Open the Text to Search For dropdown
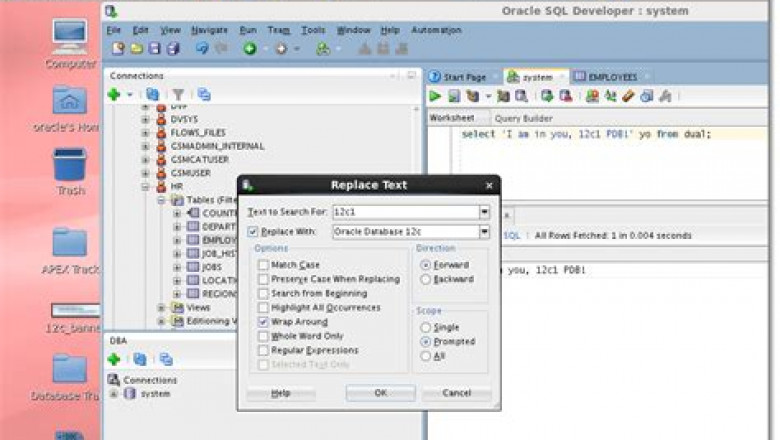This screenshot has height=440, width=780. (484, 212)
